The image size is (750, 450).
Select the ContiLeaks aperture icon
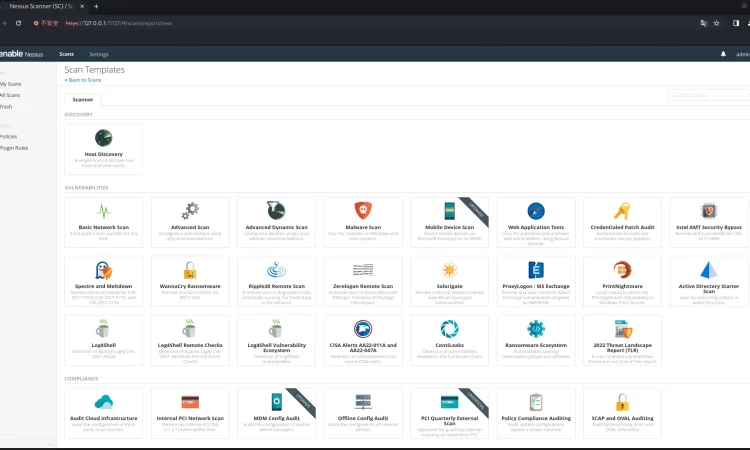click(449, 329)
